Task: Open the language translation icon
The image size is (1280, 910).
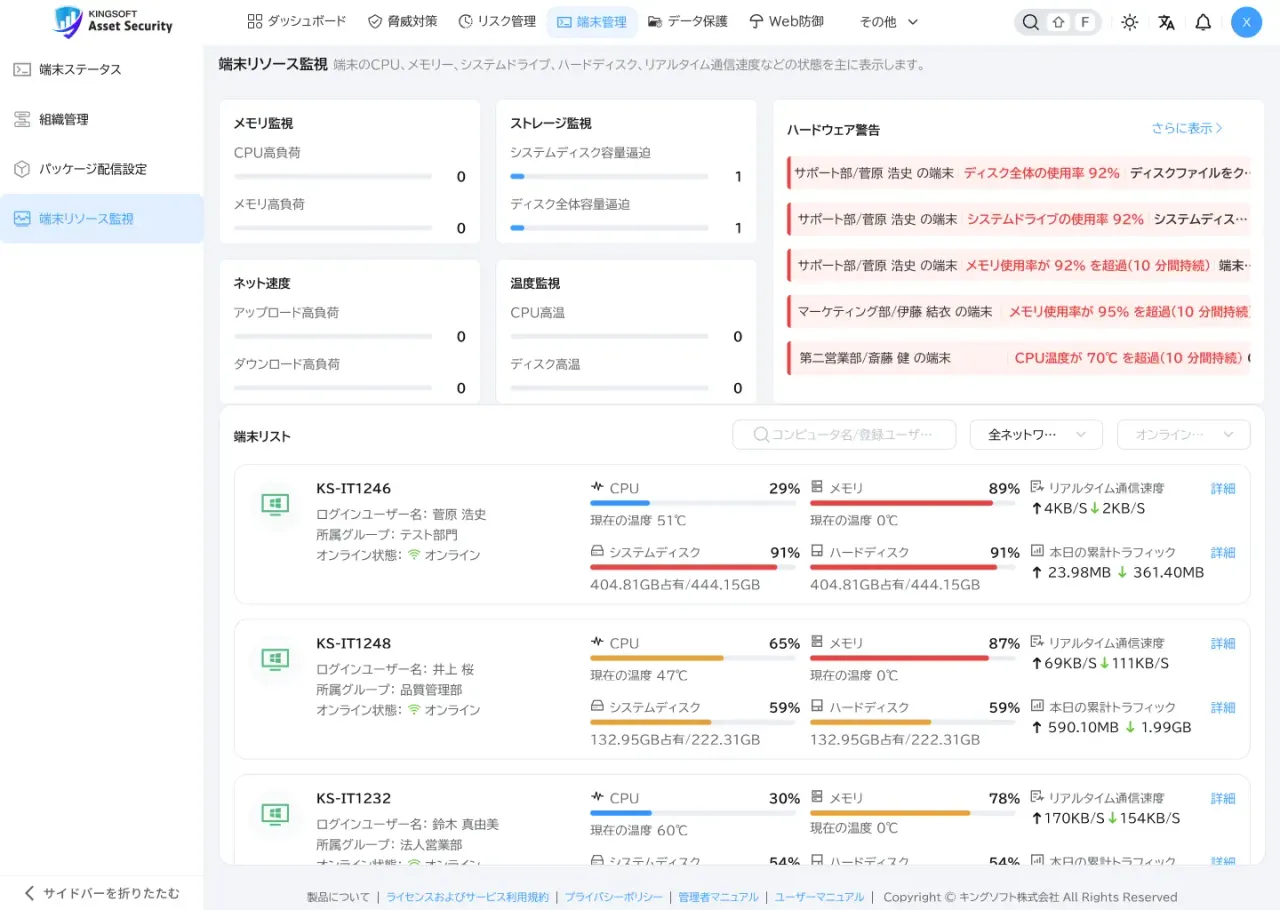Action: (1166, 22)
